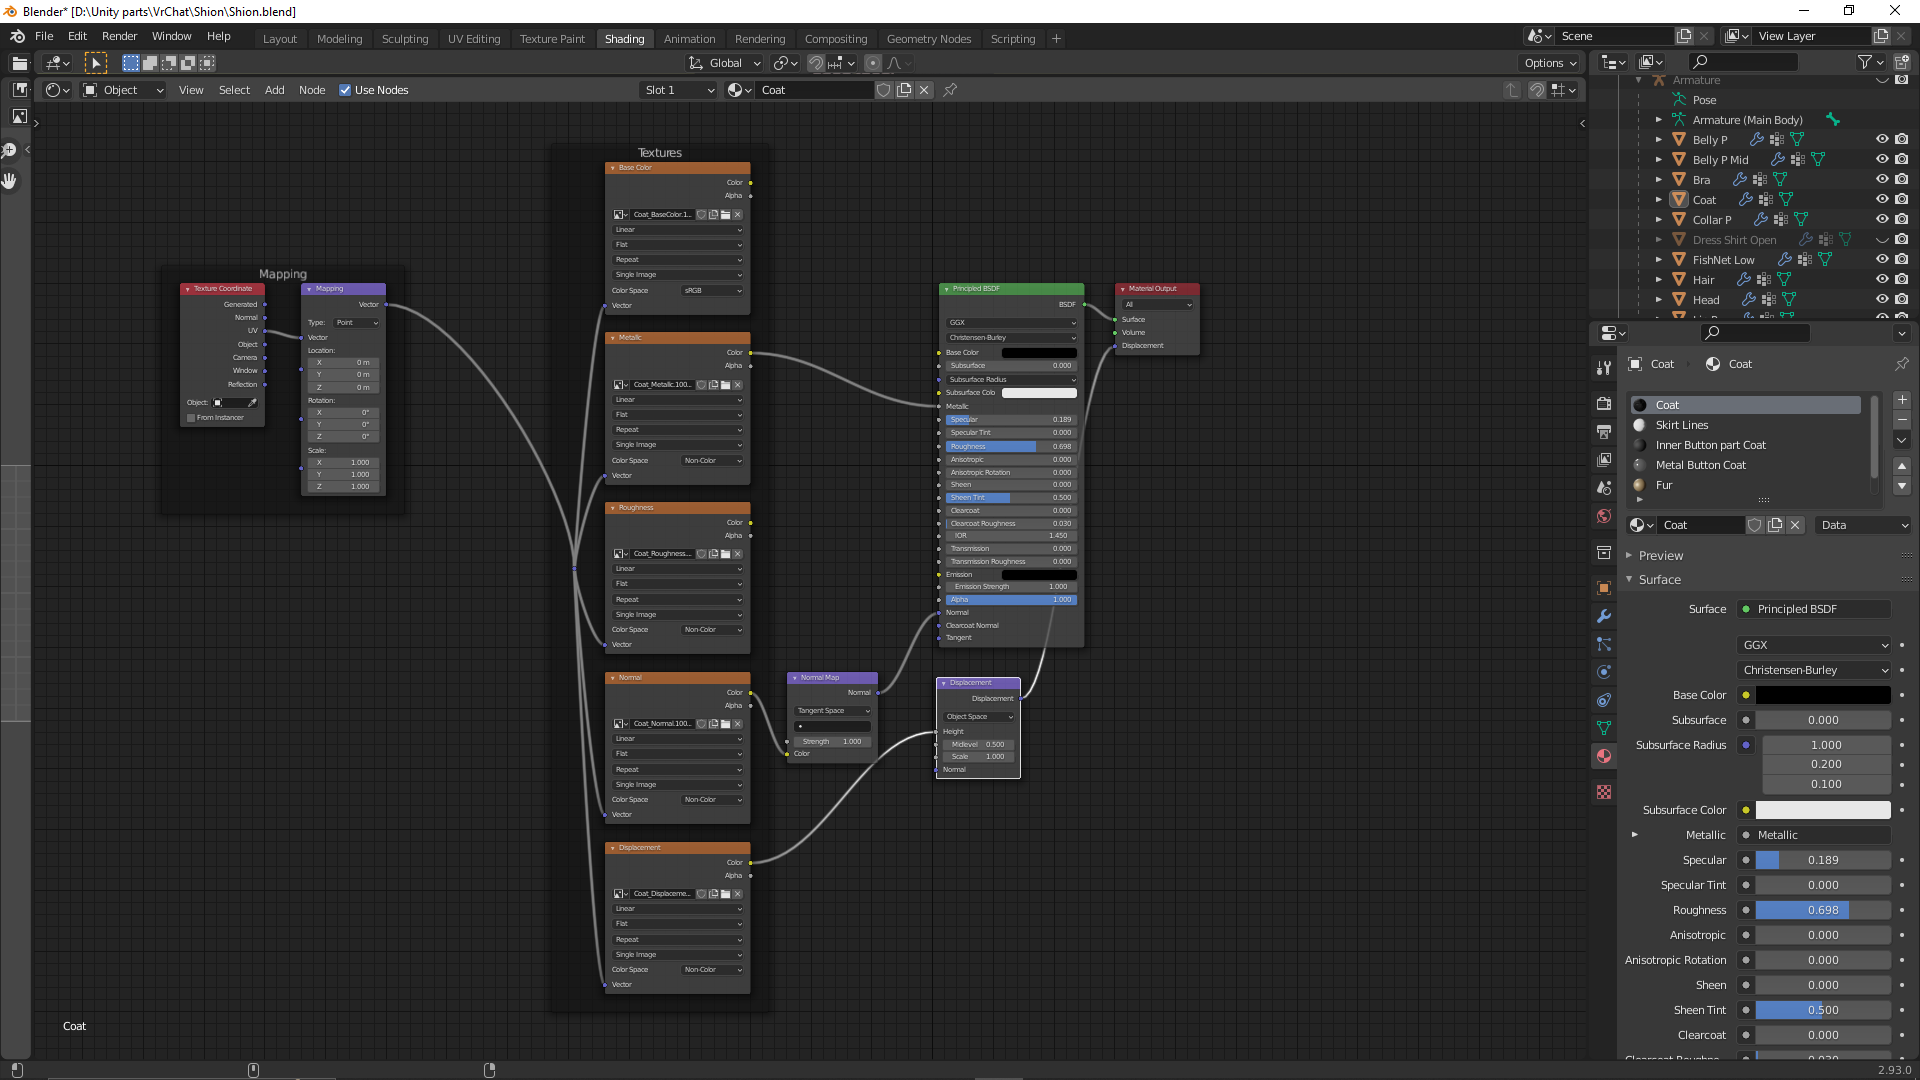Hide the Coat object in outliner
This screenshot has height=1080, width=1920.
coord(1882,200)
